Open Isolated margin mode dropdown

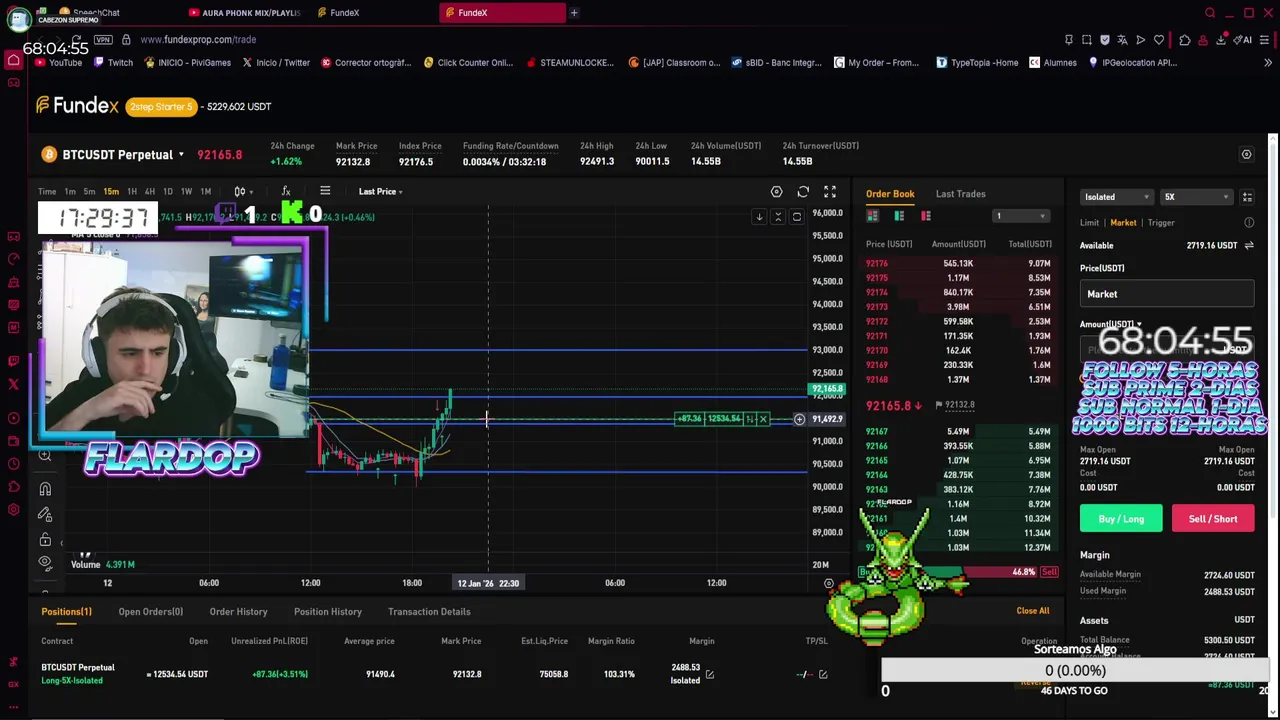pyautogui.click(x=1117, y=197)
